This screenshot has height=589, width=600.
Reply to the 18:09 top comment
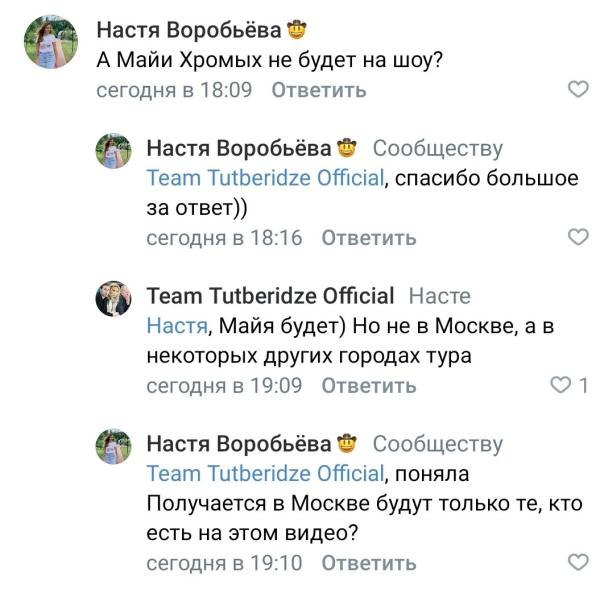coord(319,90)
